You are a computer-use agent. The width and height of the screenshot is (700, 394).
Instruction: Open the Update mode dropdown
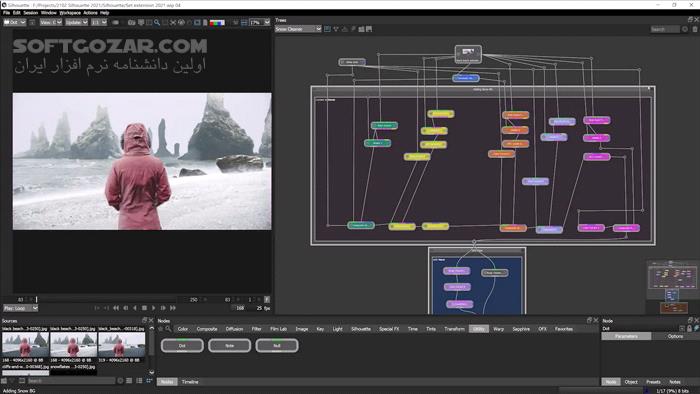click(x=76, y=22)
